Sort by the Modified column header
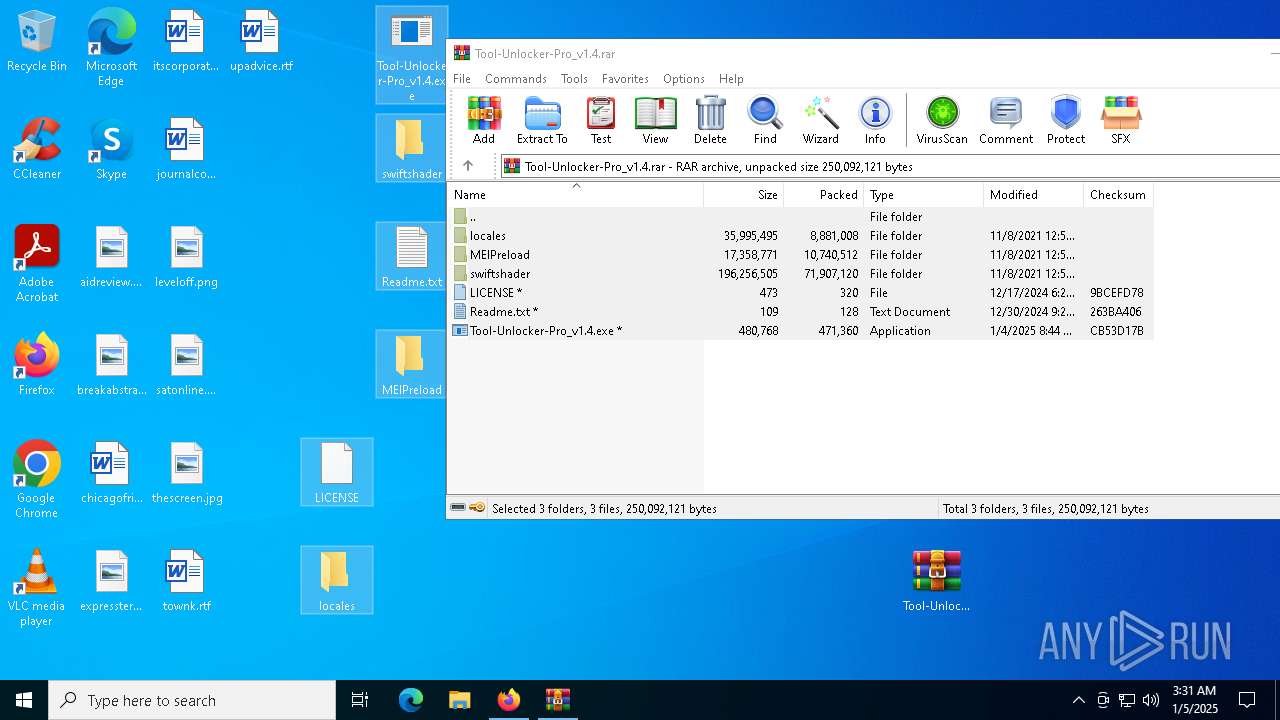 coord(1034,195)
